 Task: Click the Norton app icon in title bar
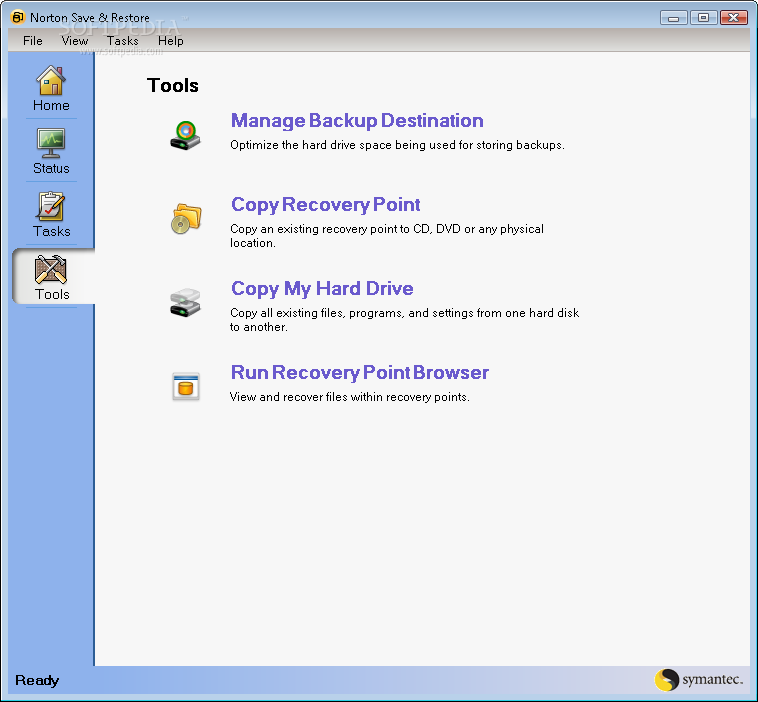point(17,17)
